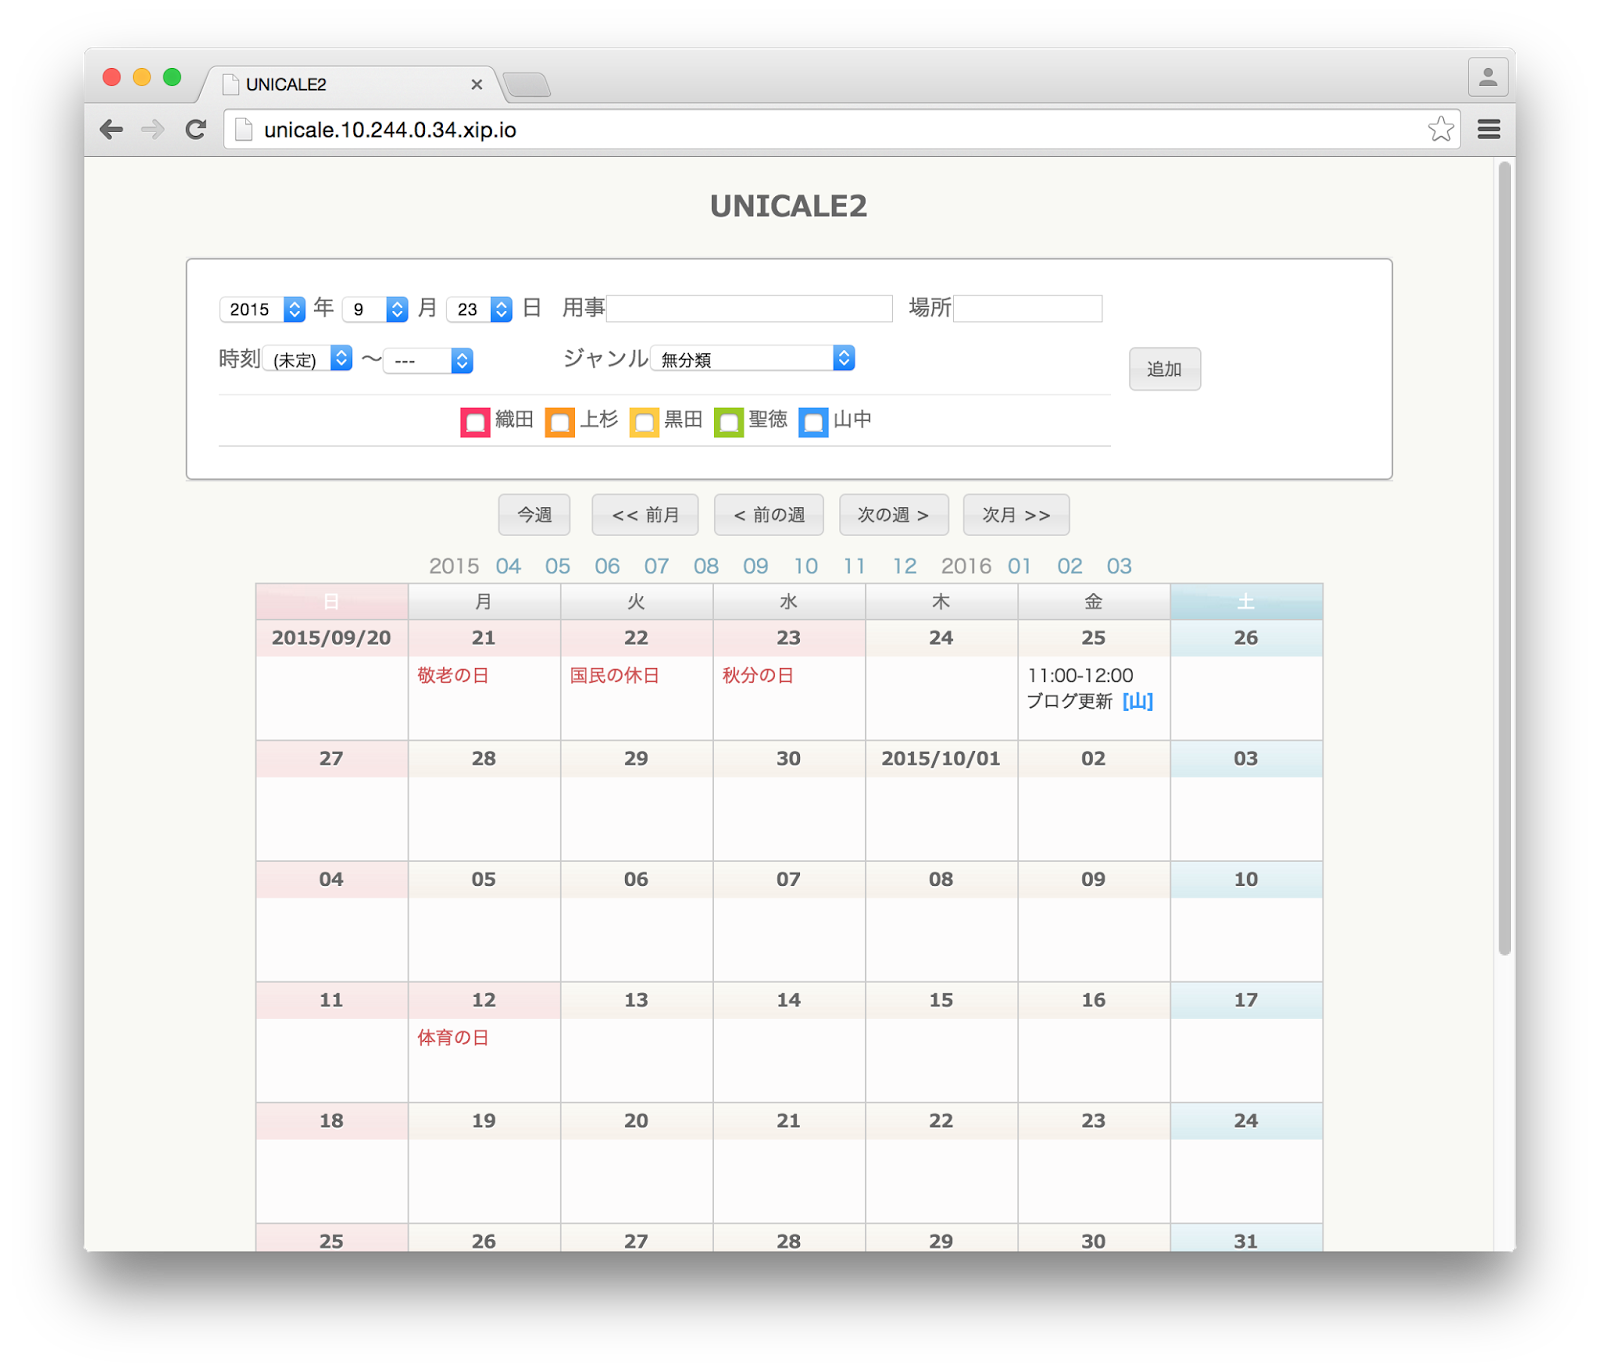Go to next week with 次の週 >
Viewport: 1600px width, 1372px height.
coord(894,515)
